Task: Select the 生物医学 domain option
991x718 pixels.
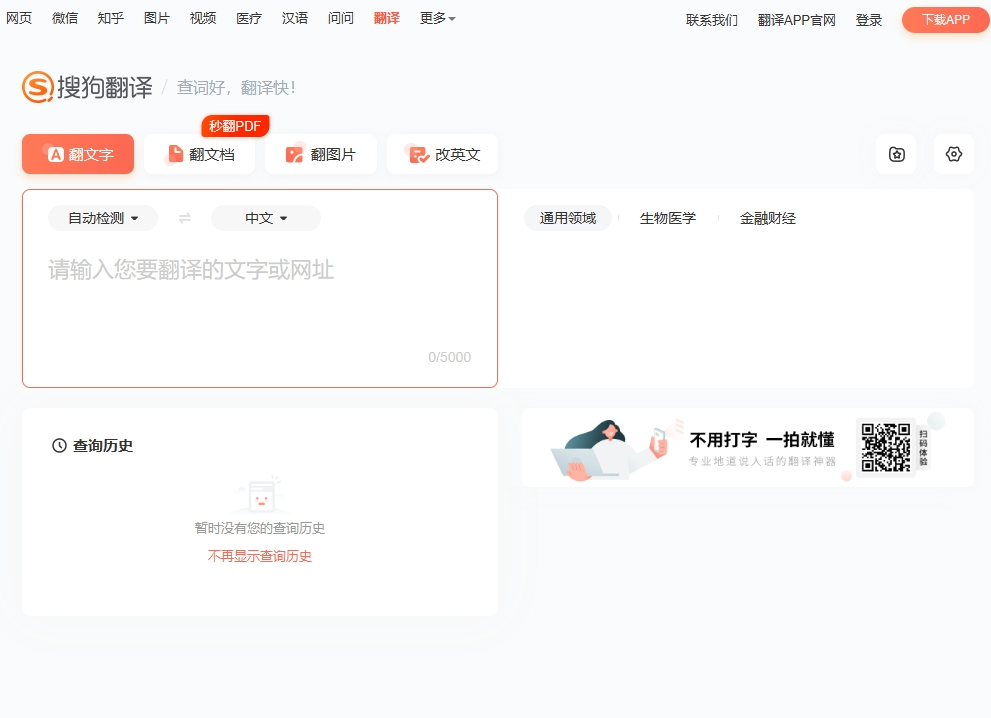Action: [667, 218]
